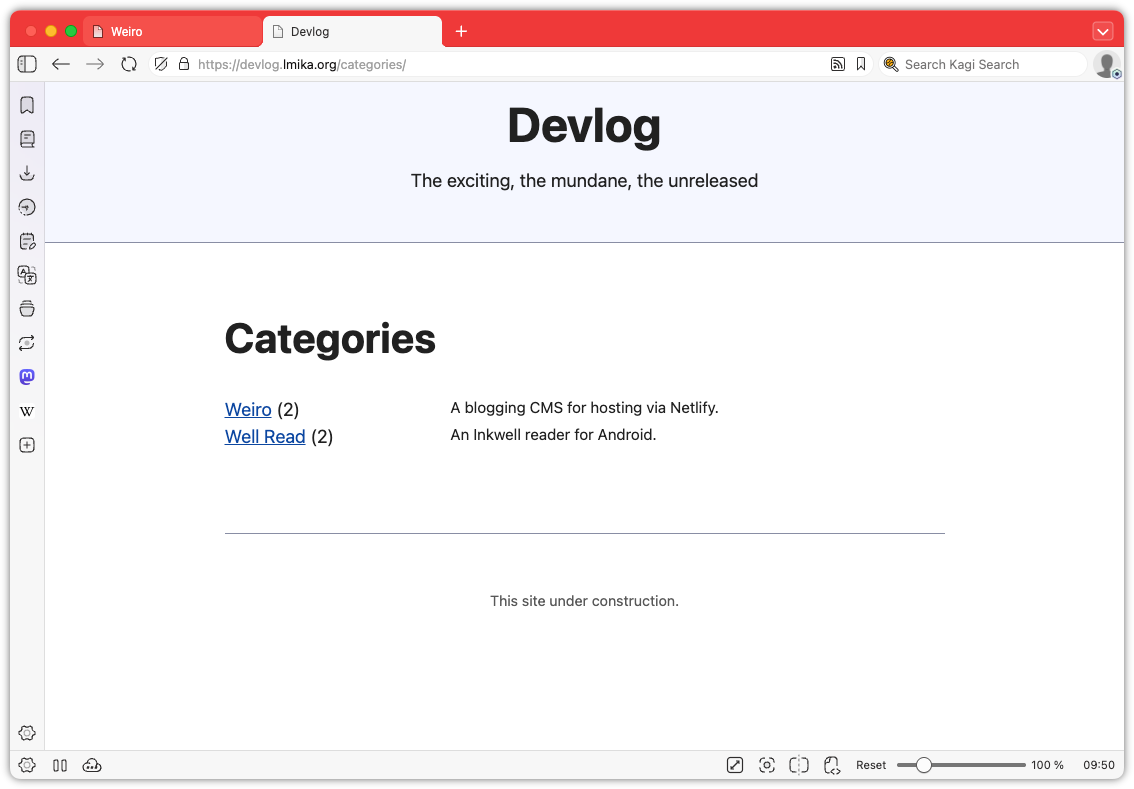This screenshot has width=1134, height=789.
Task: Open the Wikipedia shortcut in the sidebar
Action: point(27,410)
